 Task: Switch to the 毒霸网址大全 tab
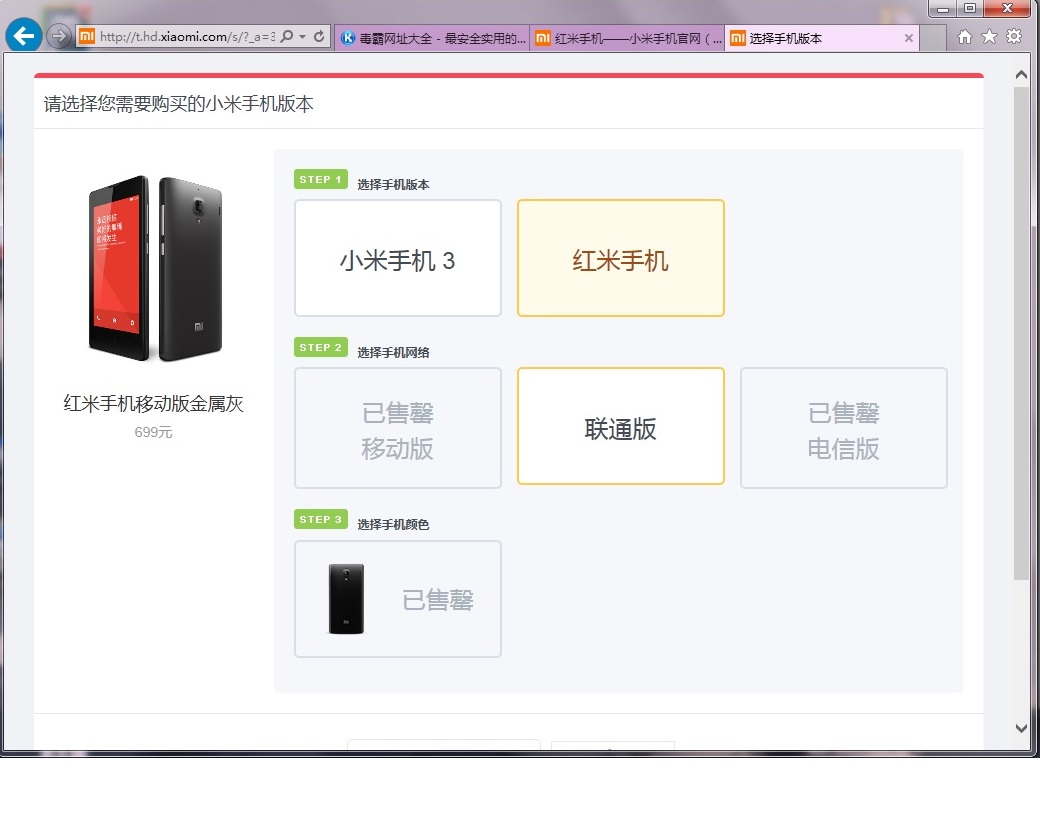[432, 38]
